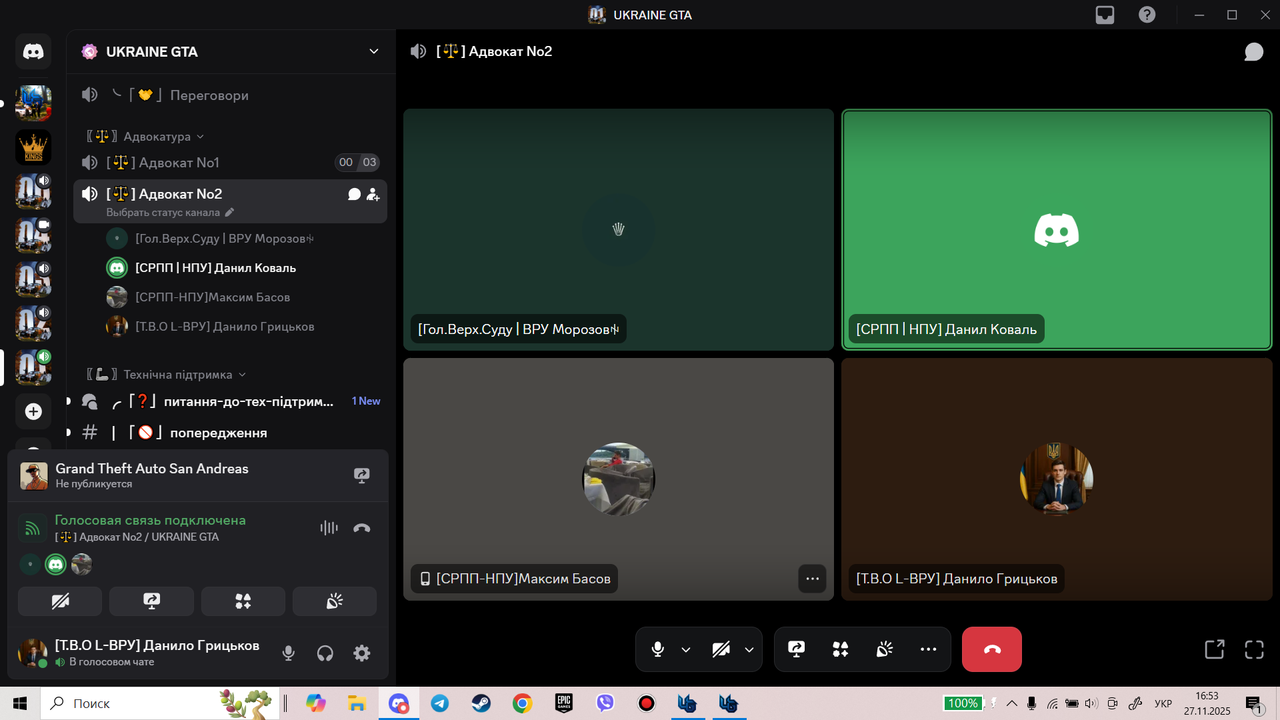Viewport: 1280px width, 720px height.
Task: Launch Epic Games from the taskbar
Action: click(x=564, y=703)
